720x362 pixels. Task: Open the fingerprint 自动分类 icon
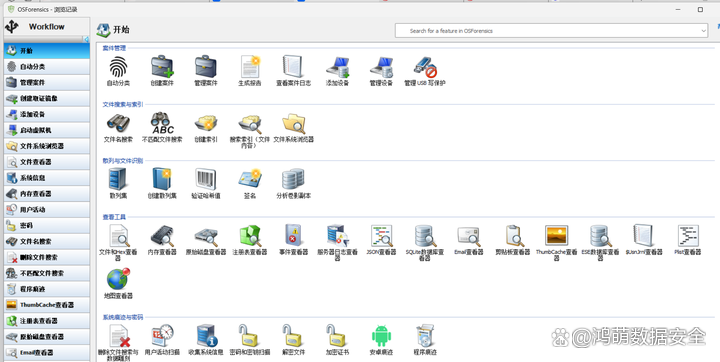(x=118, y=67)
